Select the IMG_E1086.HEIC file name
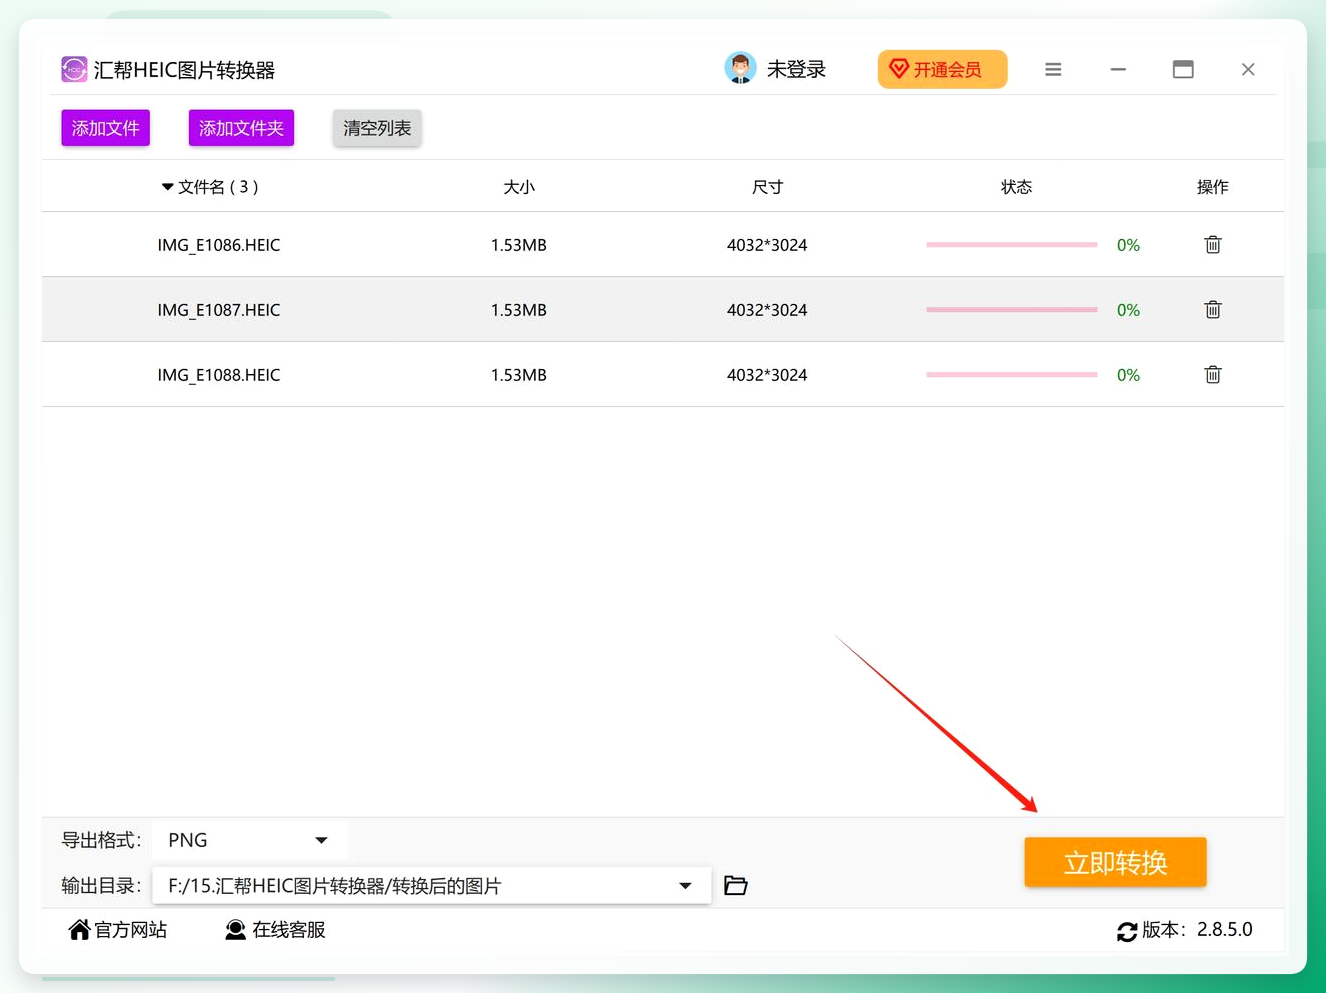The height and width of the screenshot is (993, 1326). pos(219,245)
